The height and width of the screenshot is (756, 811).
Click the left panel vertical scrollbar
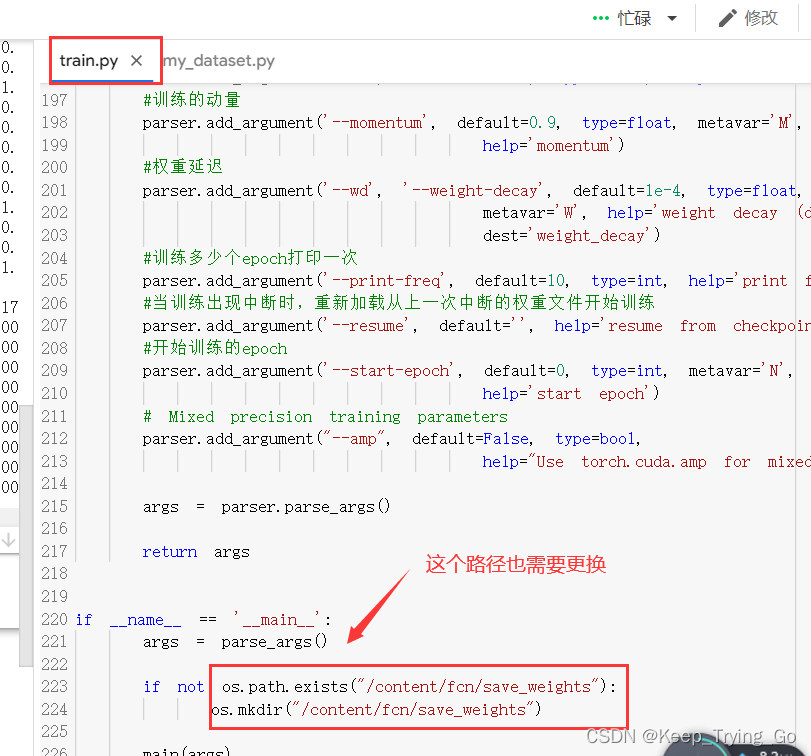point(26,535)
